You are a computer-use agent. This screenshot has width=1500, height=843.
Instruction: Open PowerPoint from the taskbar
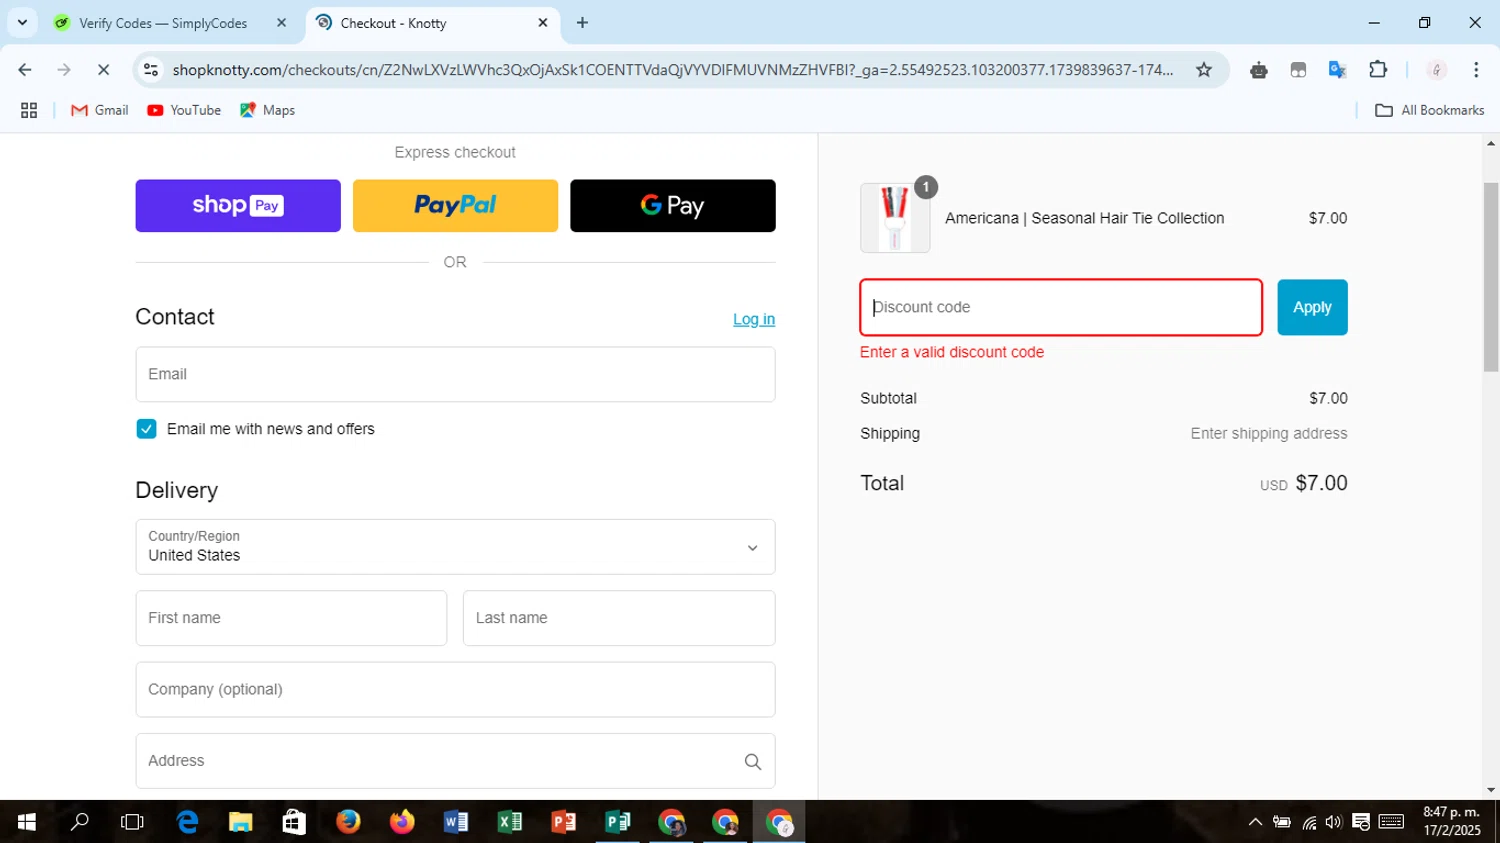click(564, 822)
